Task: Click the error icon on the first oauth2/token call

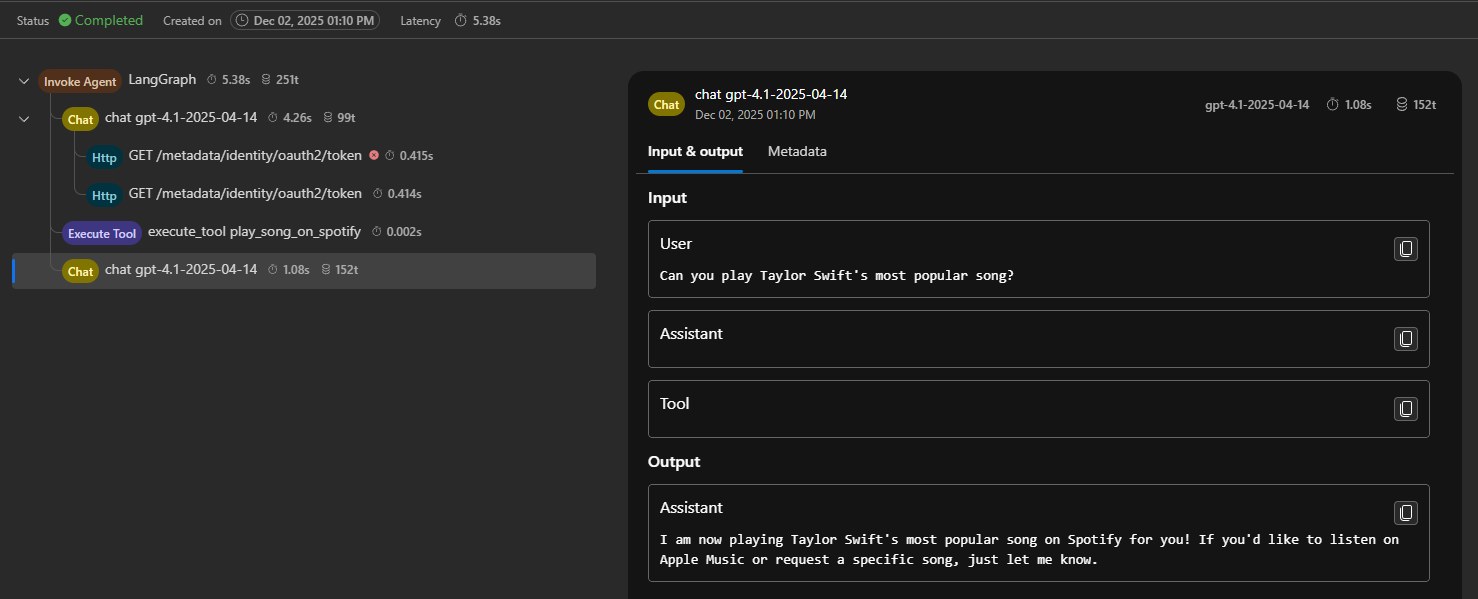Action: (376, 155)
